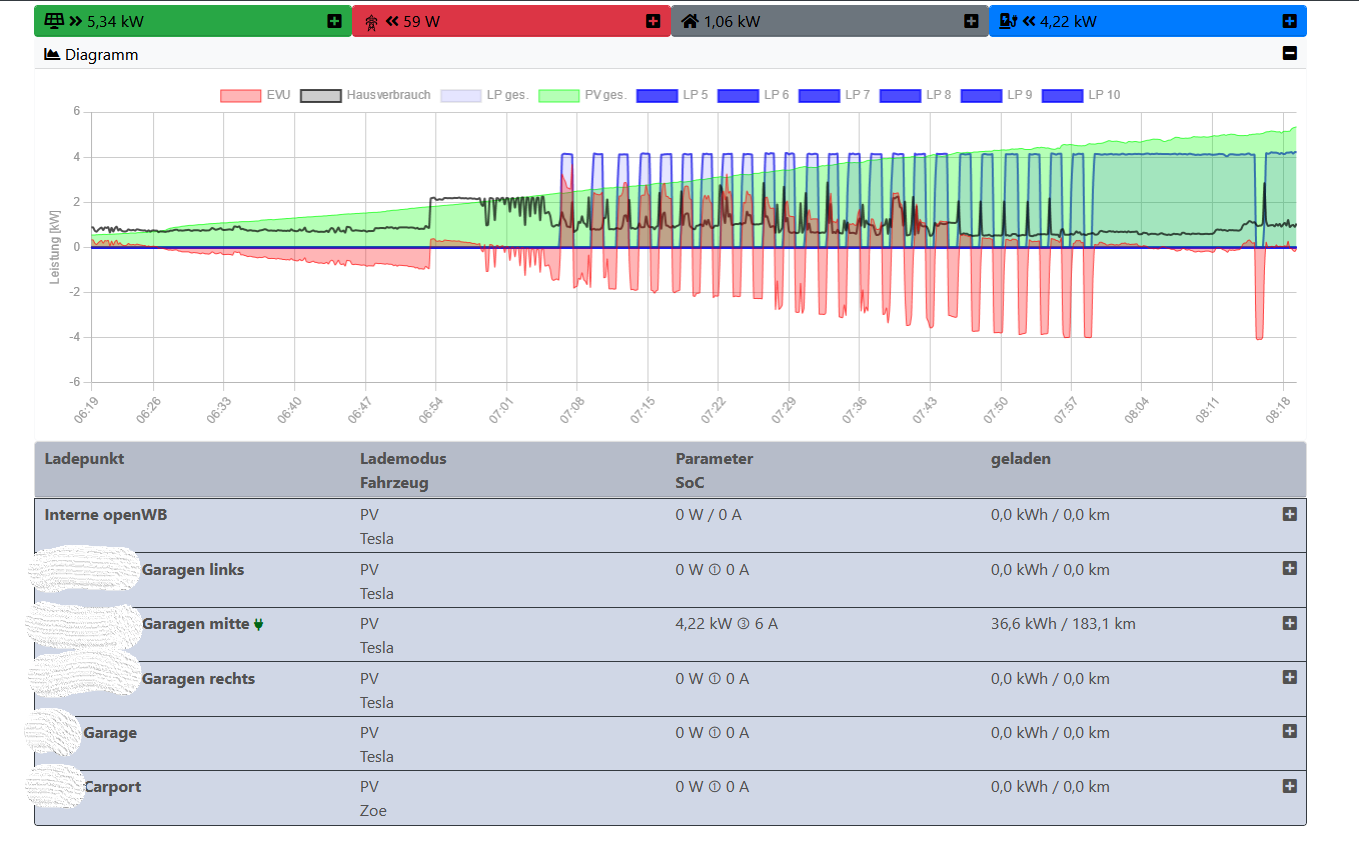Click LP 5 blue legend swatch

(x=656, y=96)
